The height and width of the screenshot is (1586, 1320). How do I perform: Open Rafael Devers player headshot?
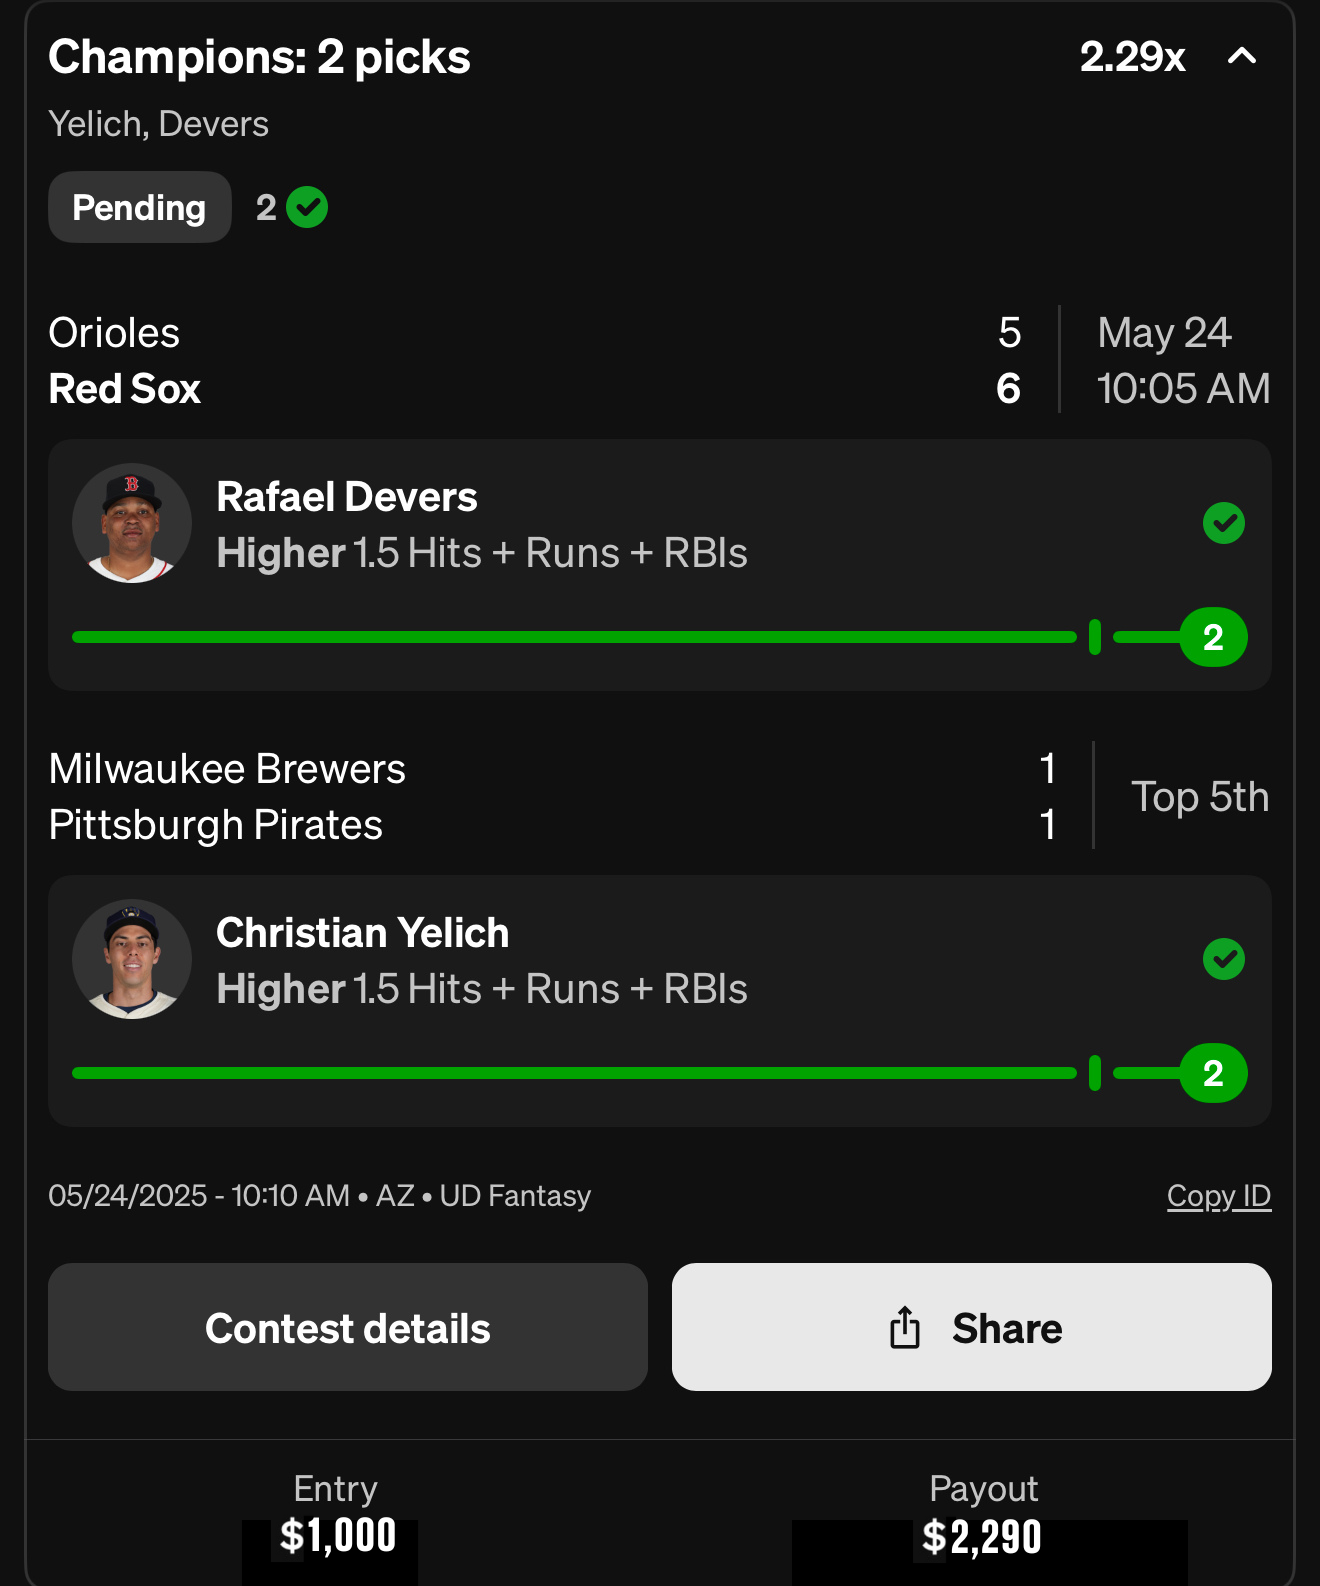[132, 523]
